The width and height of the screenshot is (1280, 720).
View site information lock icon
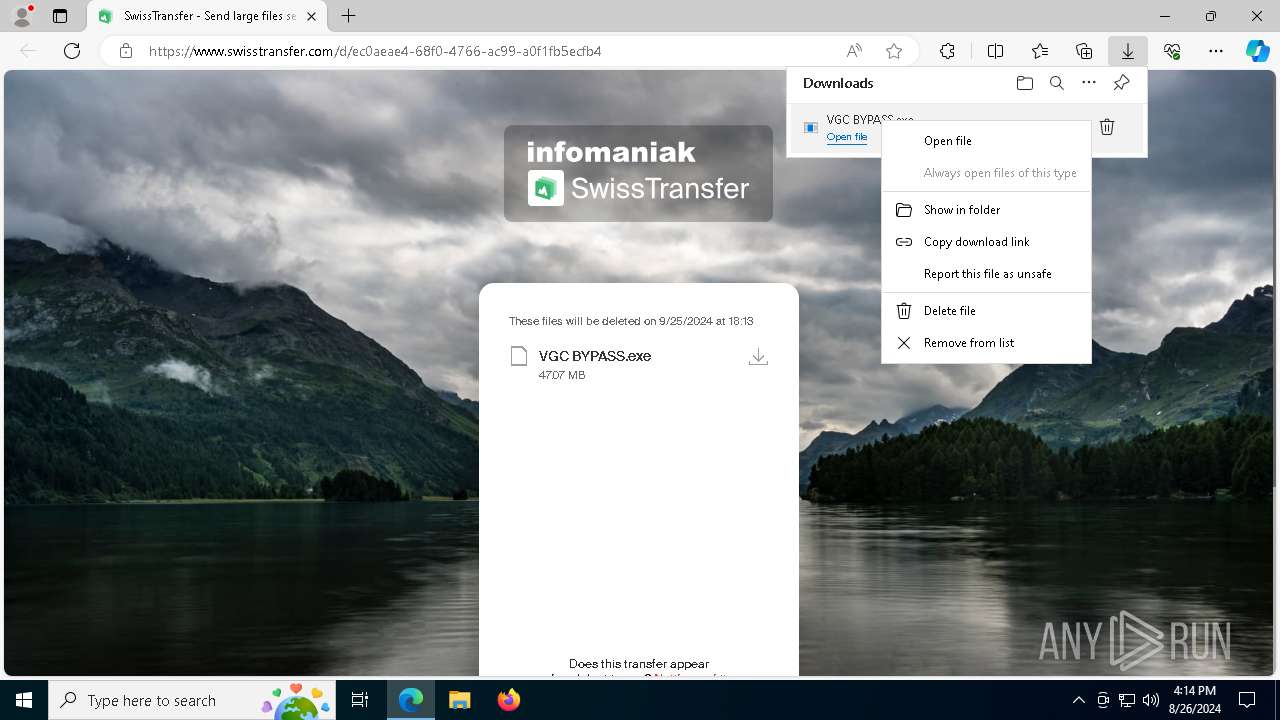126,51
